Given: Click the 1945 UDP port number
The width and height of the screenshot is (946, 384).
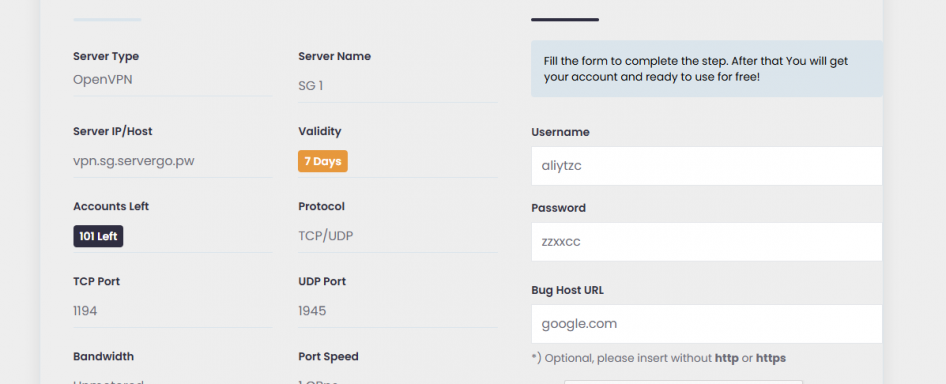Looking at the screenshot, I should coord(312,311).
